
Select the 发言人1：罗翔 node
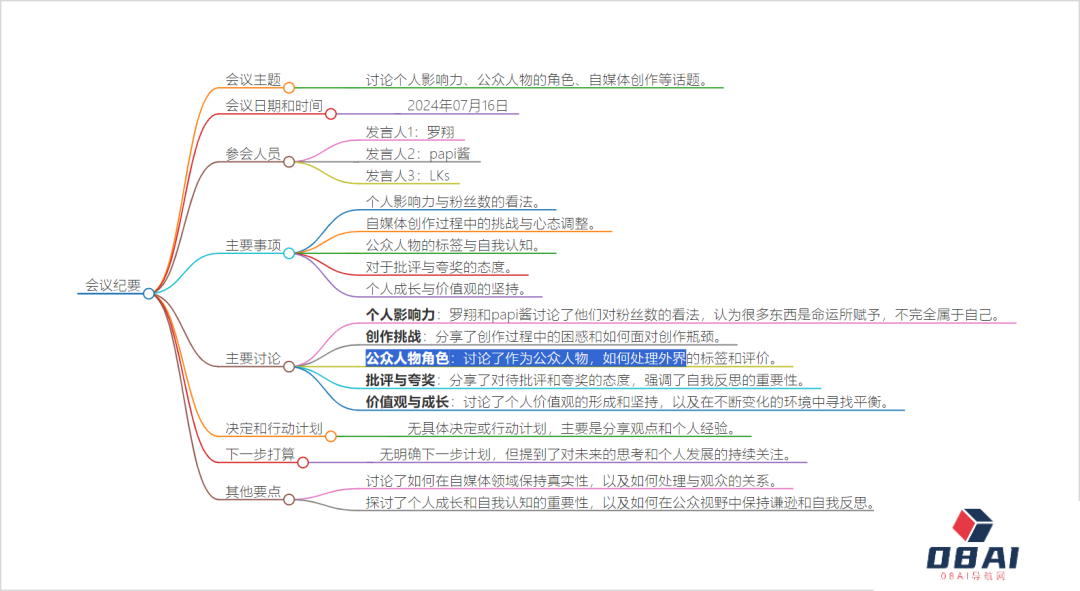click(402, 131)
